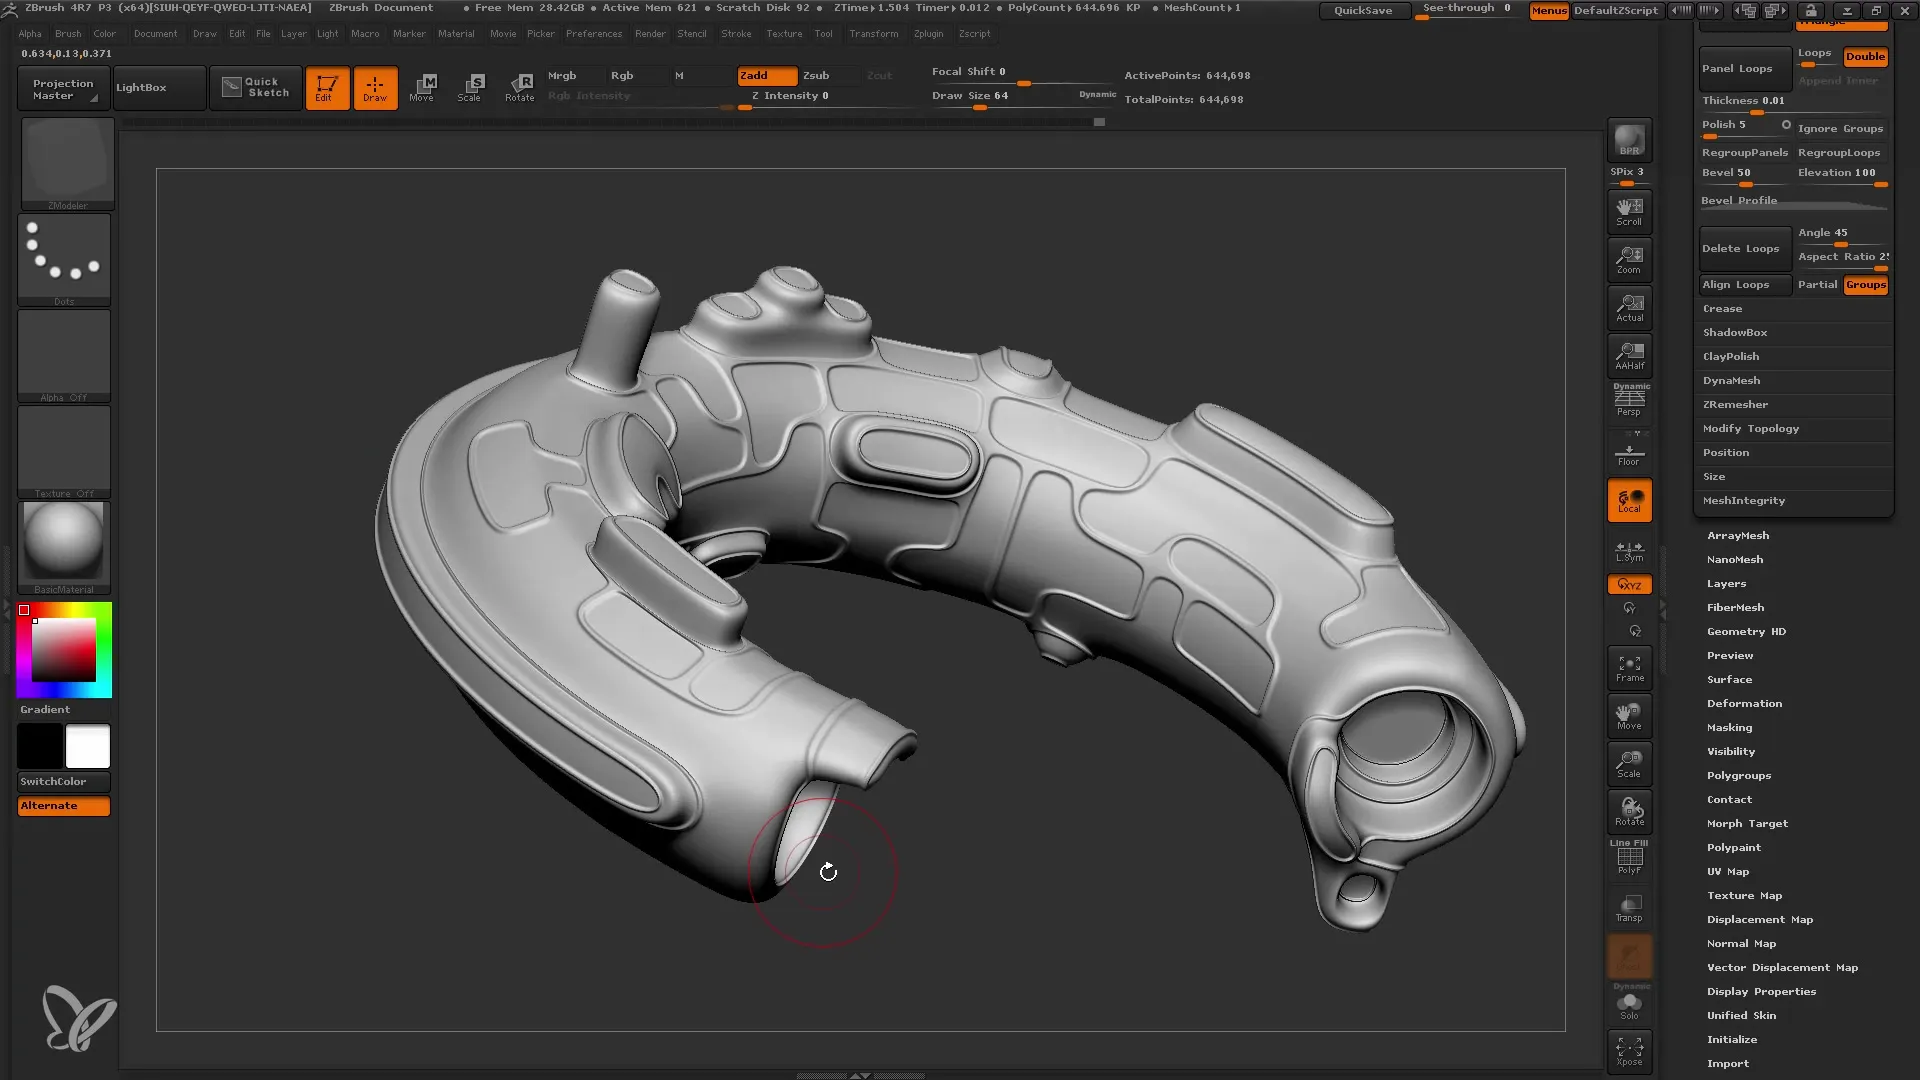Expand the Morph Target panel

point(1747,823)
